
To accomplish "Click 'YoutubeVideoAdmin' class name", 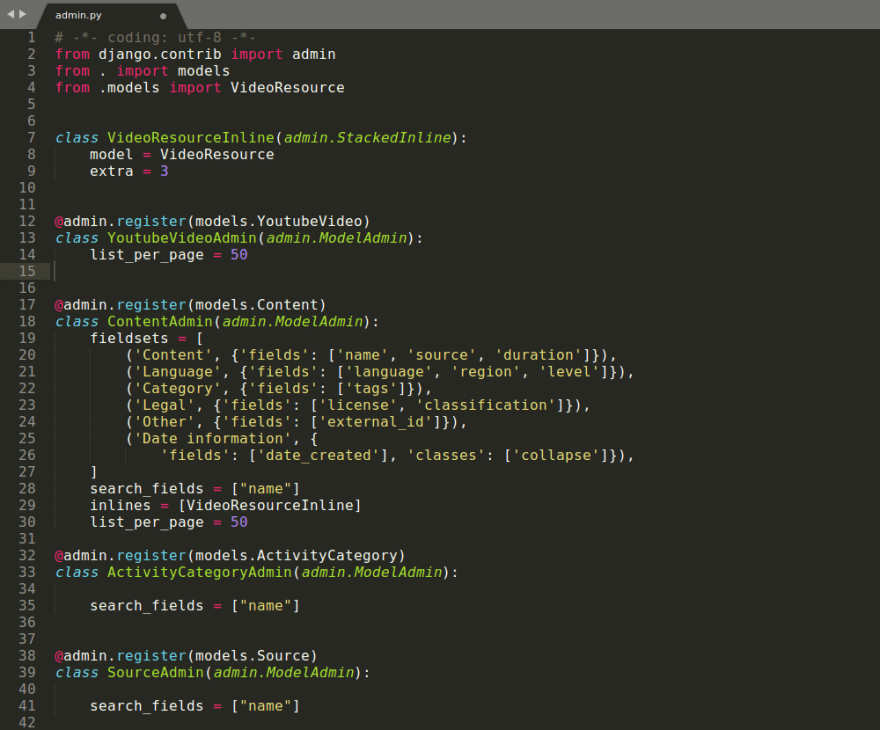I will pyautogui.click(x=182, y=238).
